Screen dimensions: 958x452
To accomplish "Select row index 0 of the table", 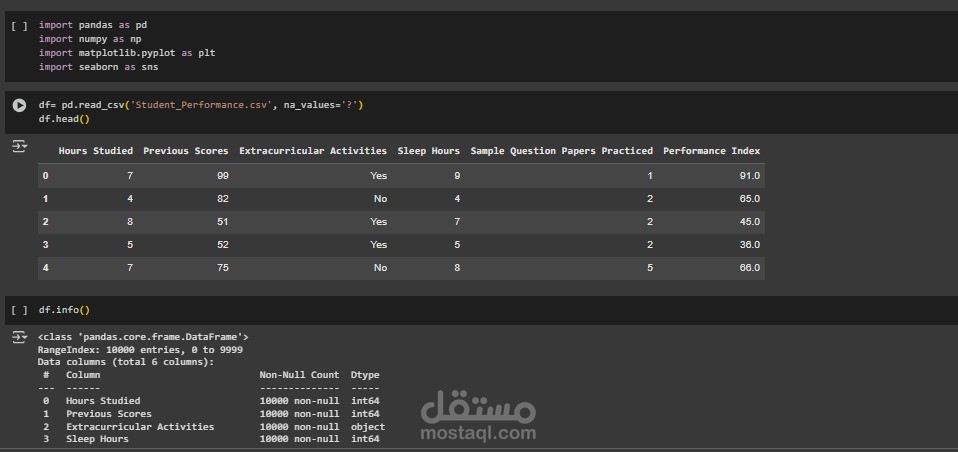I will 45,176.
